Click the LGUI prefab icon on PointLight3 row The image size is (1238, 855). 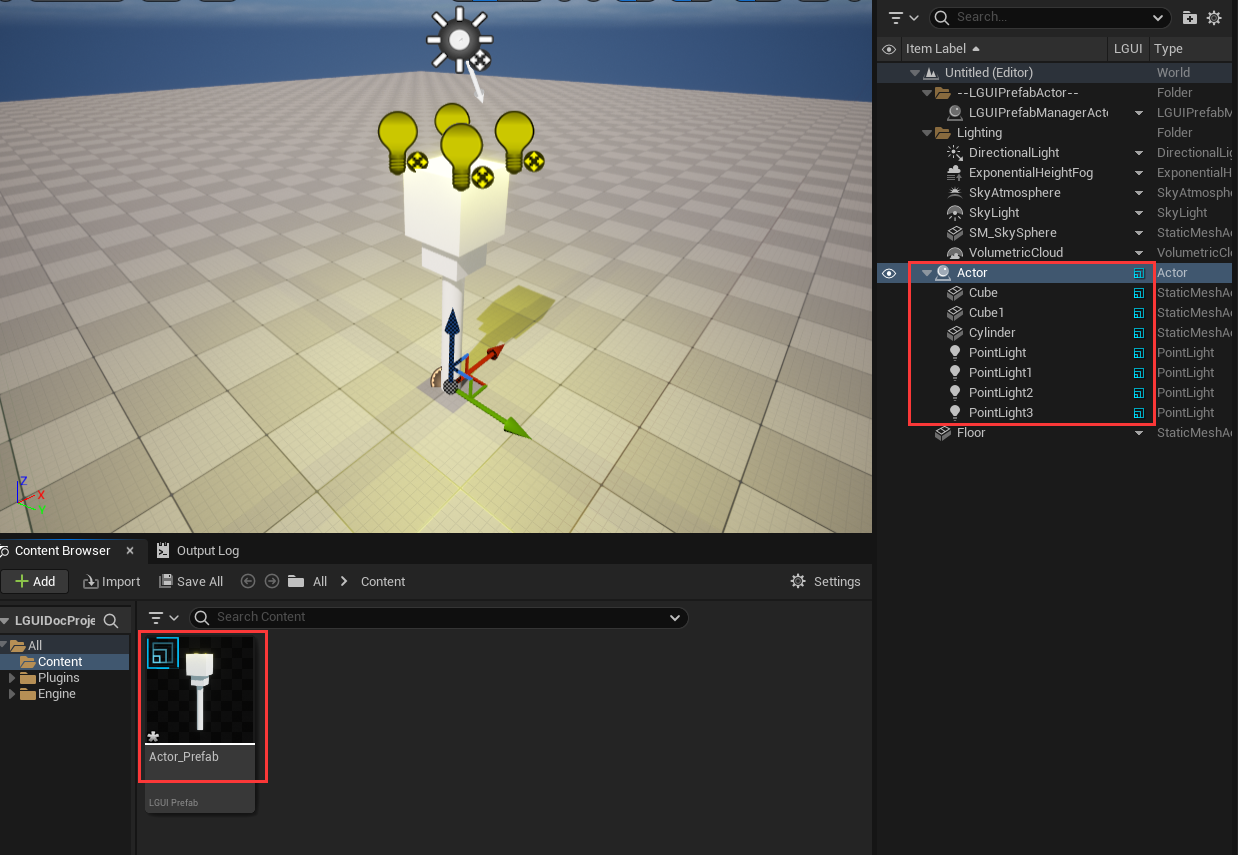1138,413
